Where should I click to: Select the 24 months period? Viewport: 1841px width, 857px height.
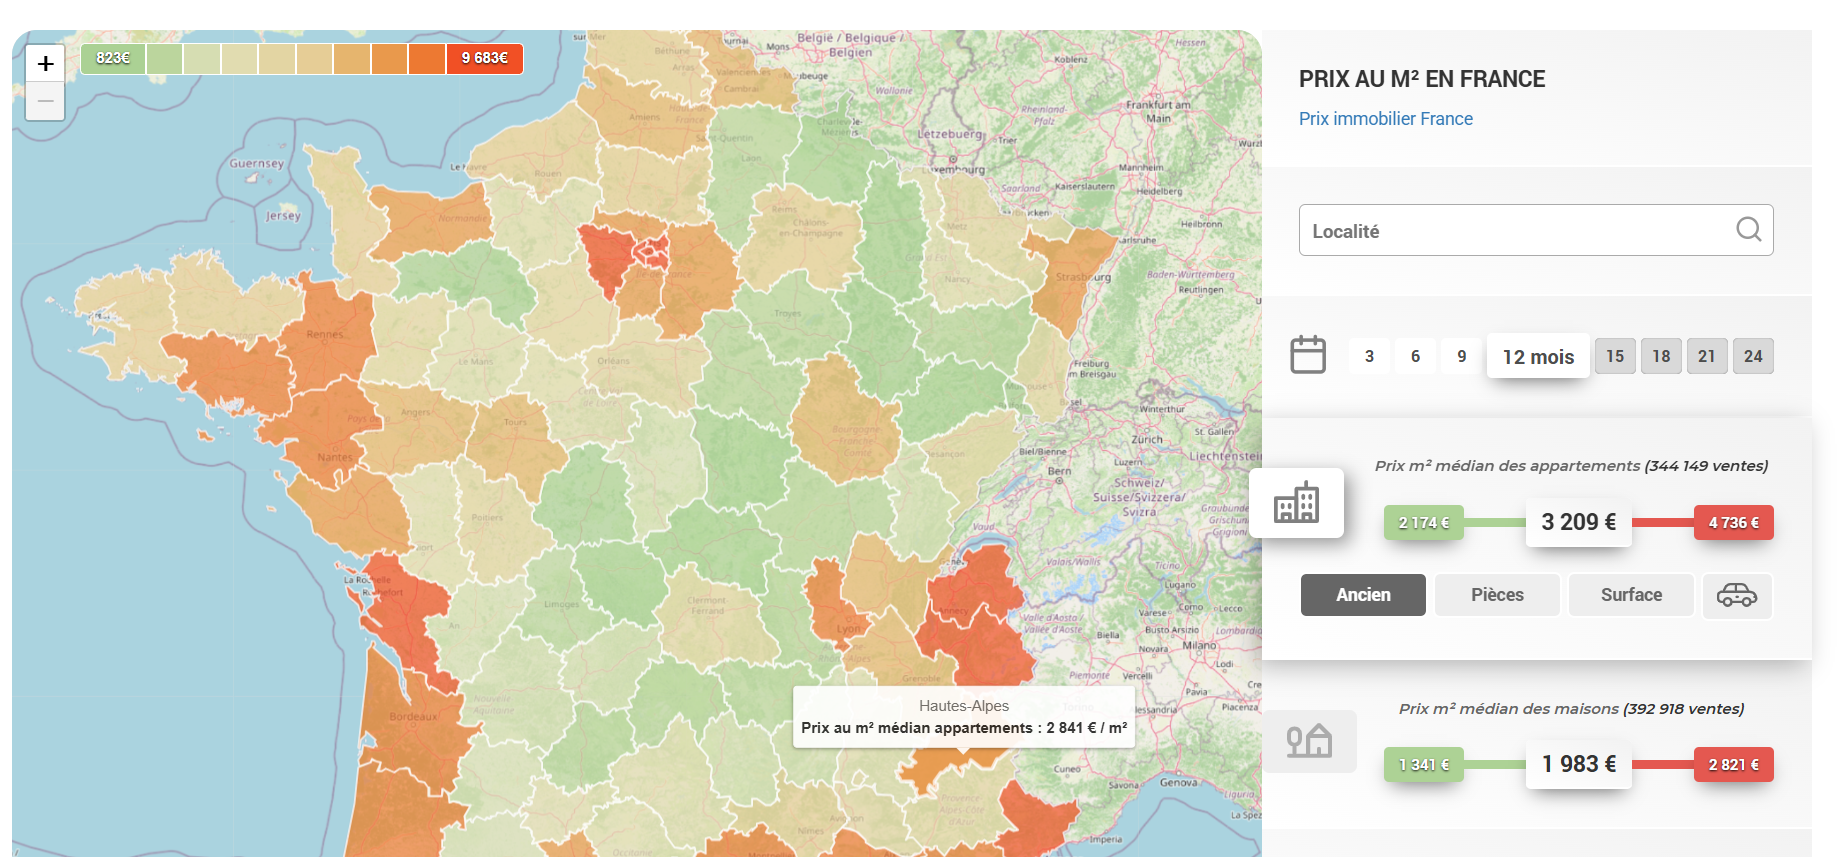click(x=1753, y=356)
